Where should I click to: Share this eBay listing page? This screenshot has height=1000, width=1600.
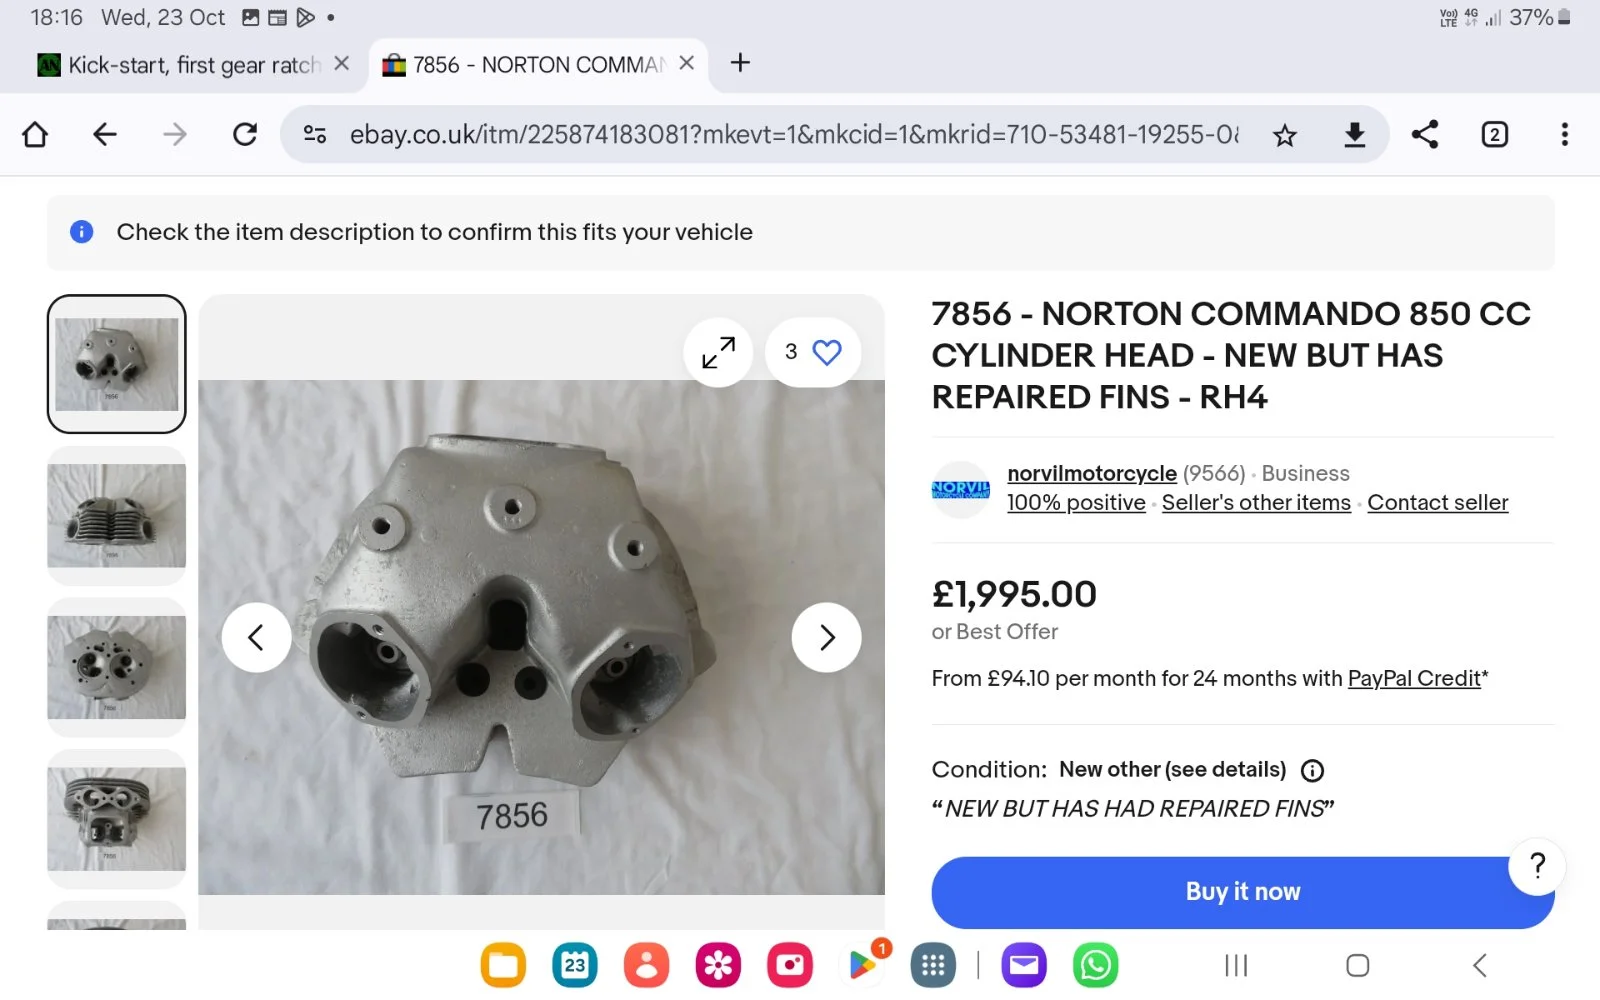click(1425, 135)
